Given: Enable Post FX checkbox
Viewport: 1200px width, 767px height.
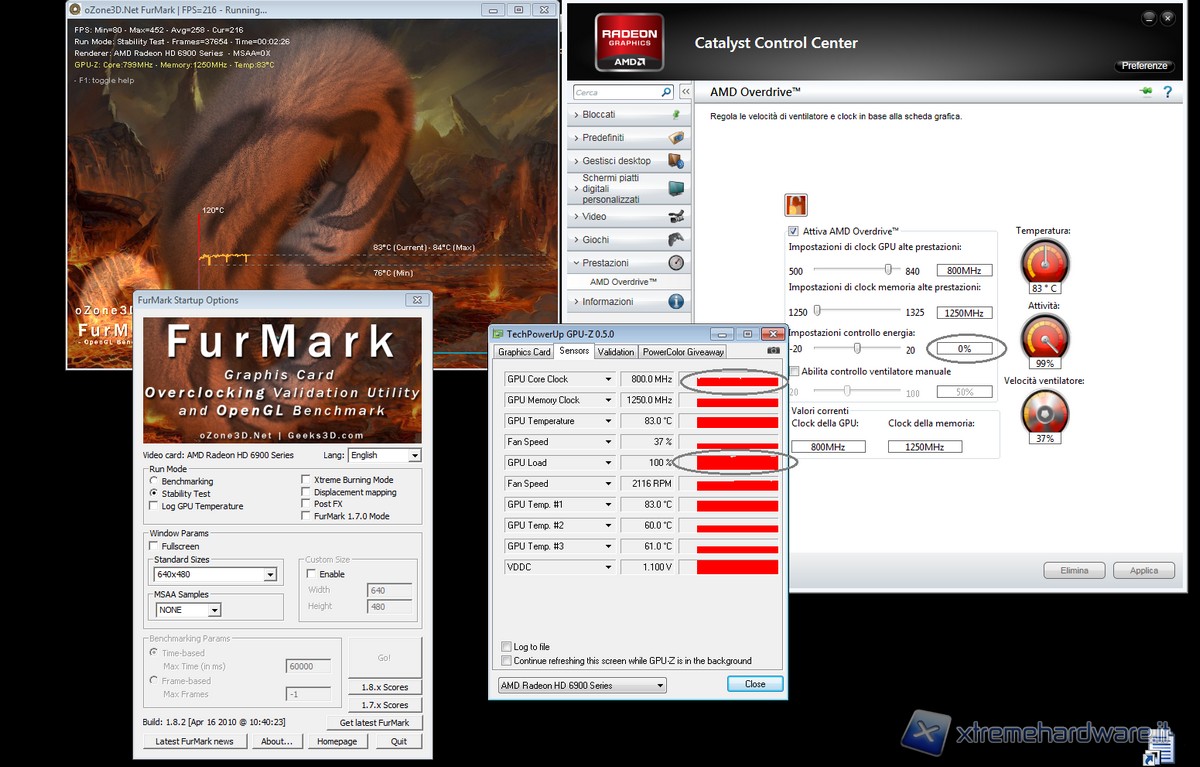Looking at the screenshot, I should 306,504.
